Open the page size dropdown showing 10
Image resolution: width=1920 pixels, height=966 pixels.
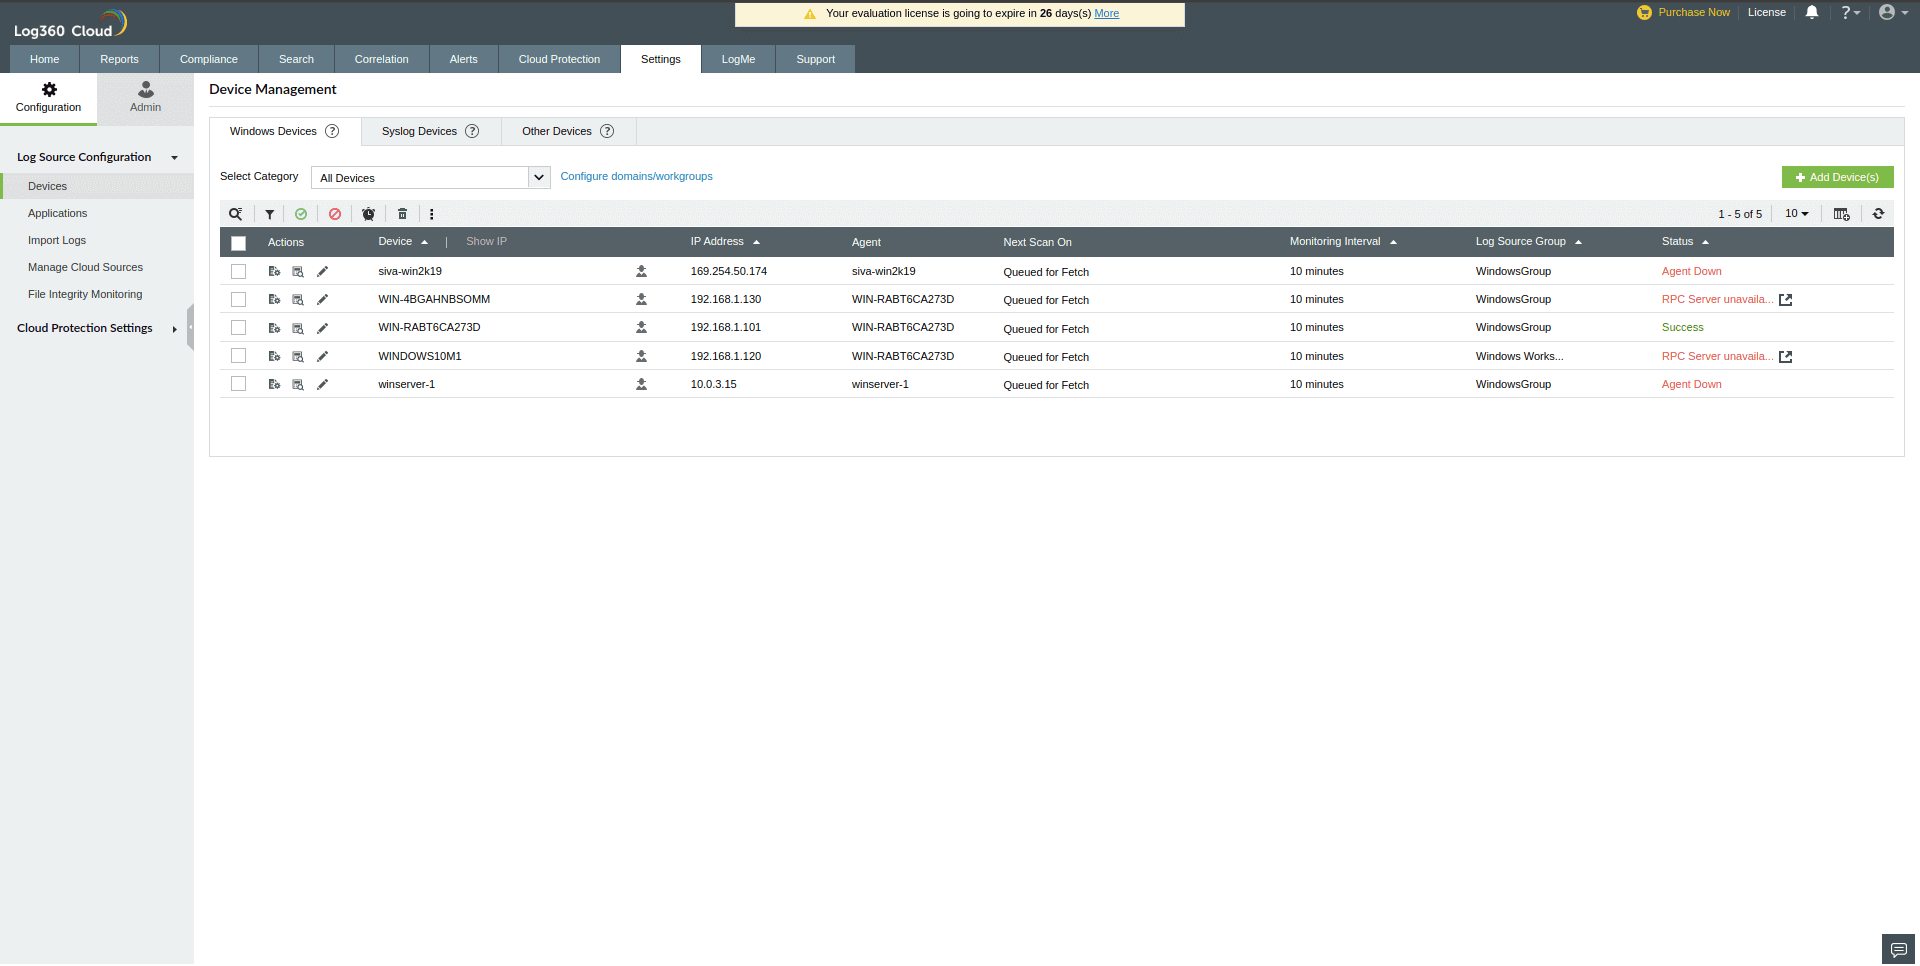(1797, 214)
